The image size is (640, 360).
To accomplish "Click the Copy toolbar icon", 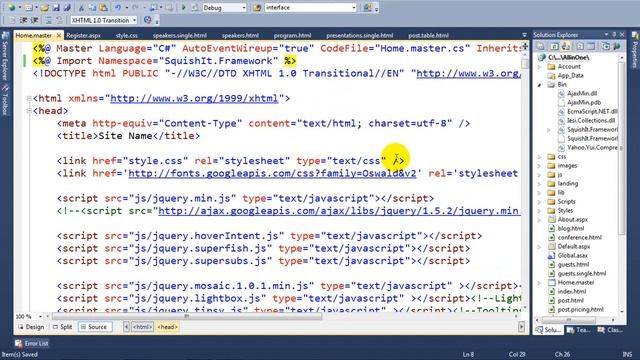I will click(92, 7).
